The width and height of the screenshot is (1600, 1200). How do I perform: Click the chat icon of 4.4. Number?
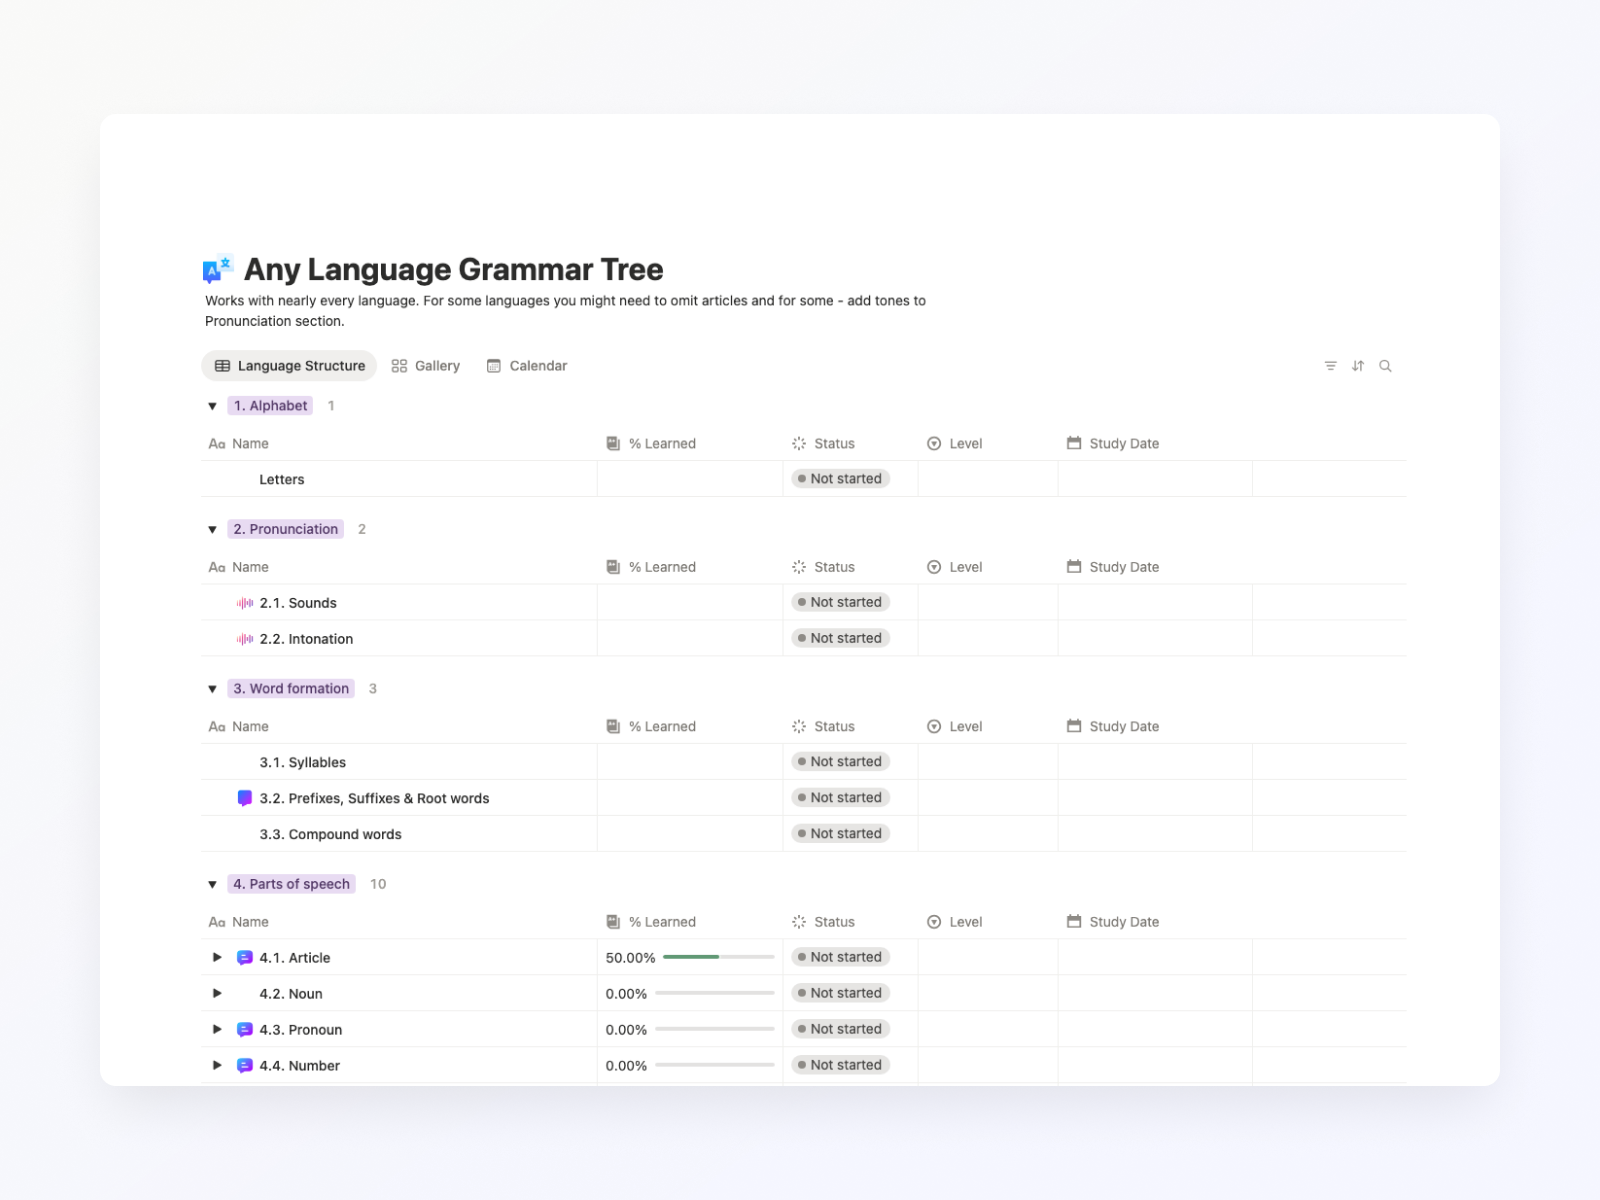click(245, 1066)
